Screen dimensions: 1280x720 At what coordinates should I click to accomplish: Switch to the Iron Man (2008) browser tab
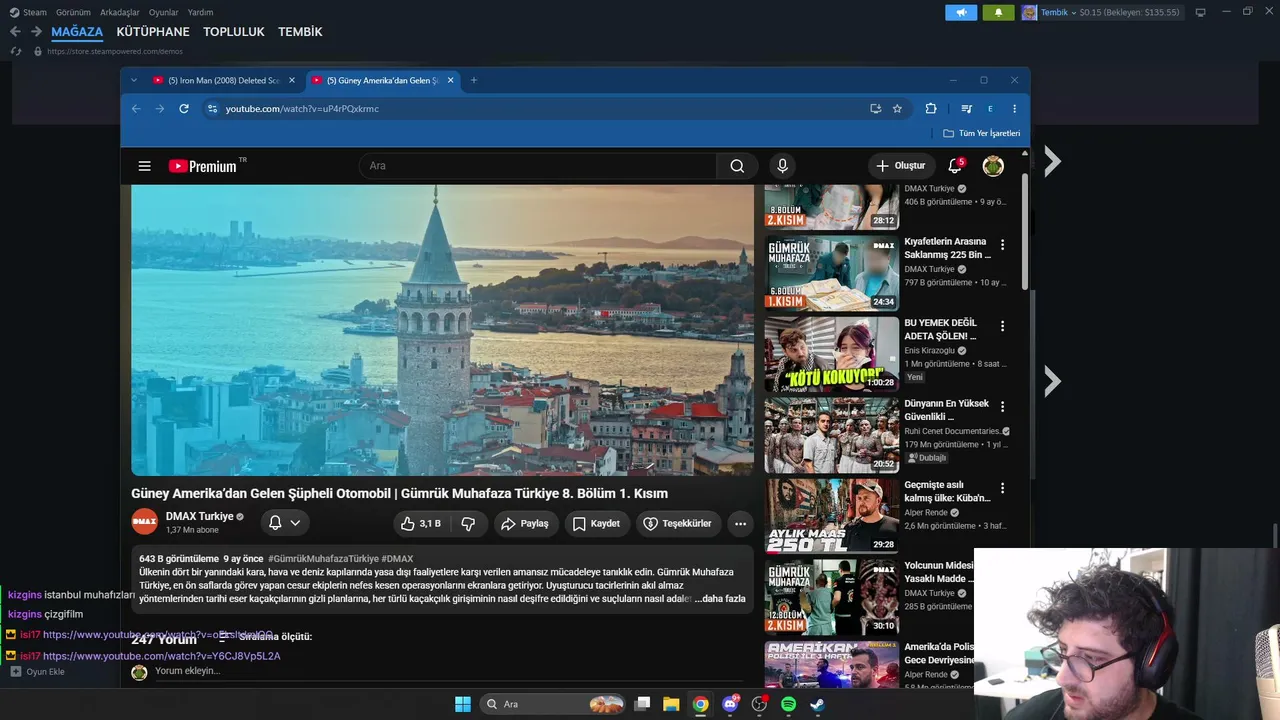click(x=224, y=80)
